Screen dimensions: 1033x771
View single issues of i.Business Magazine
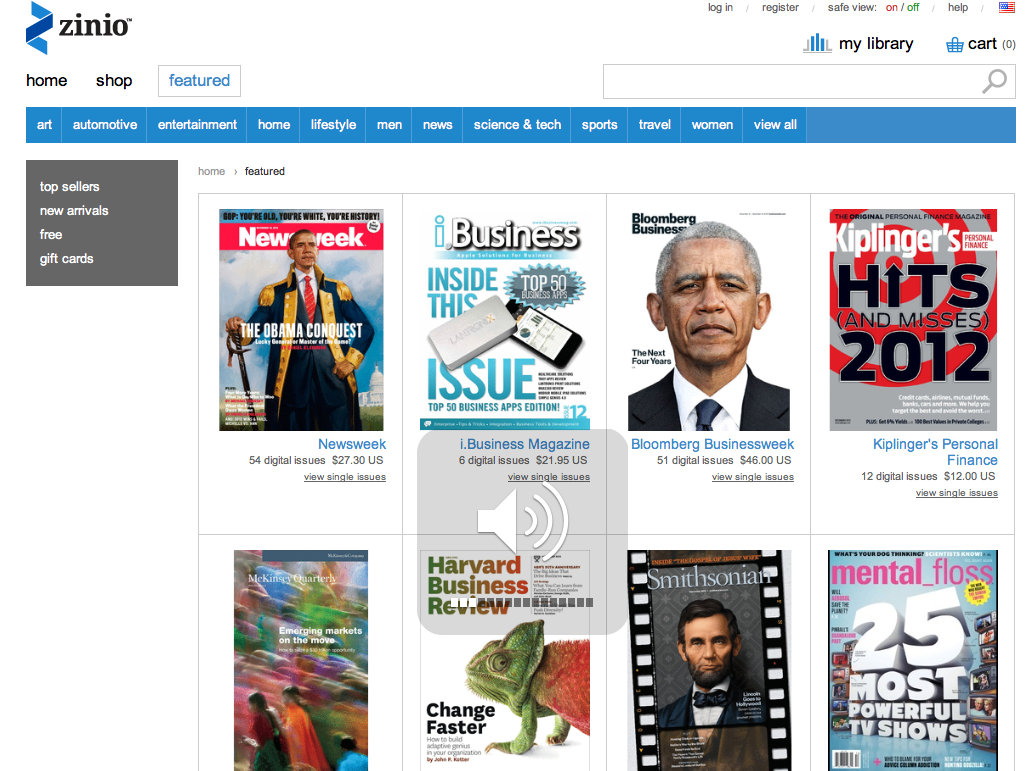pyautogui.click(x=549, y=476)
